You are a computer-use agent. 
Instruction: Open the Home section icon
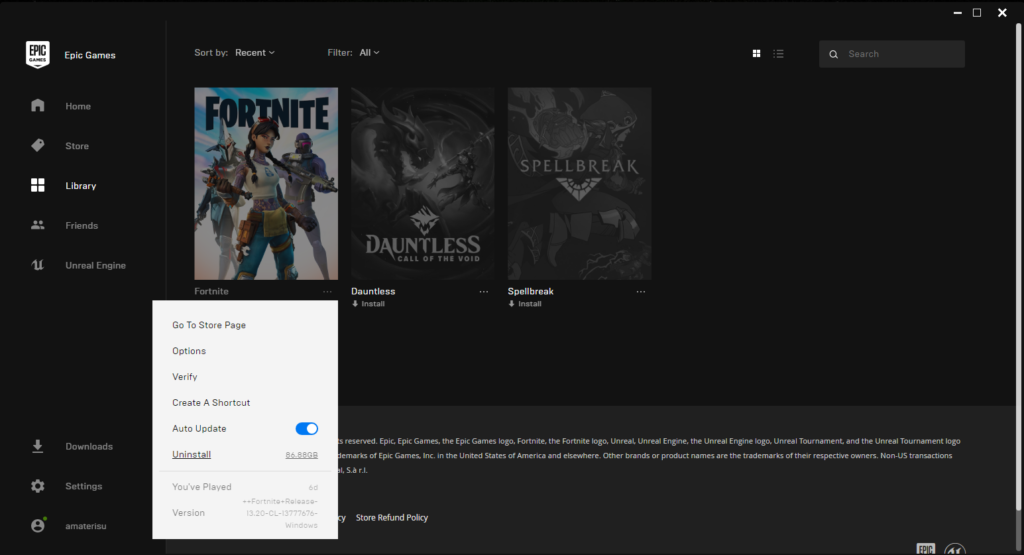[38, 106]
